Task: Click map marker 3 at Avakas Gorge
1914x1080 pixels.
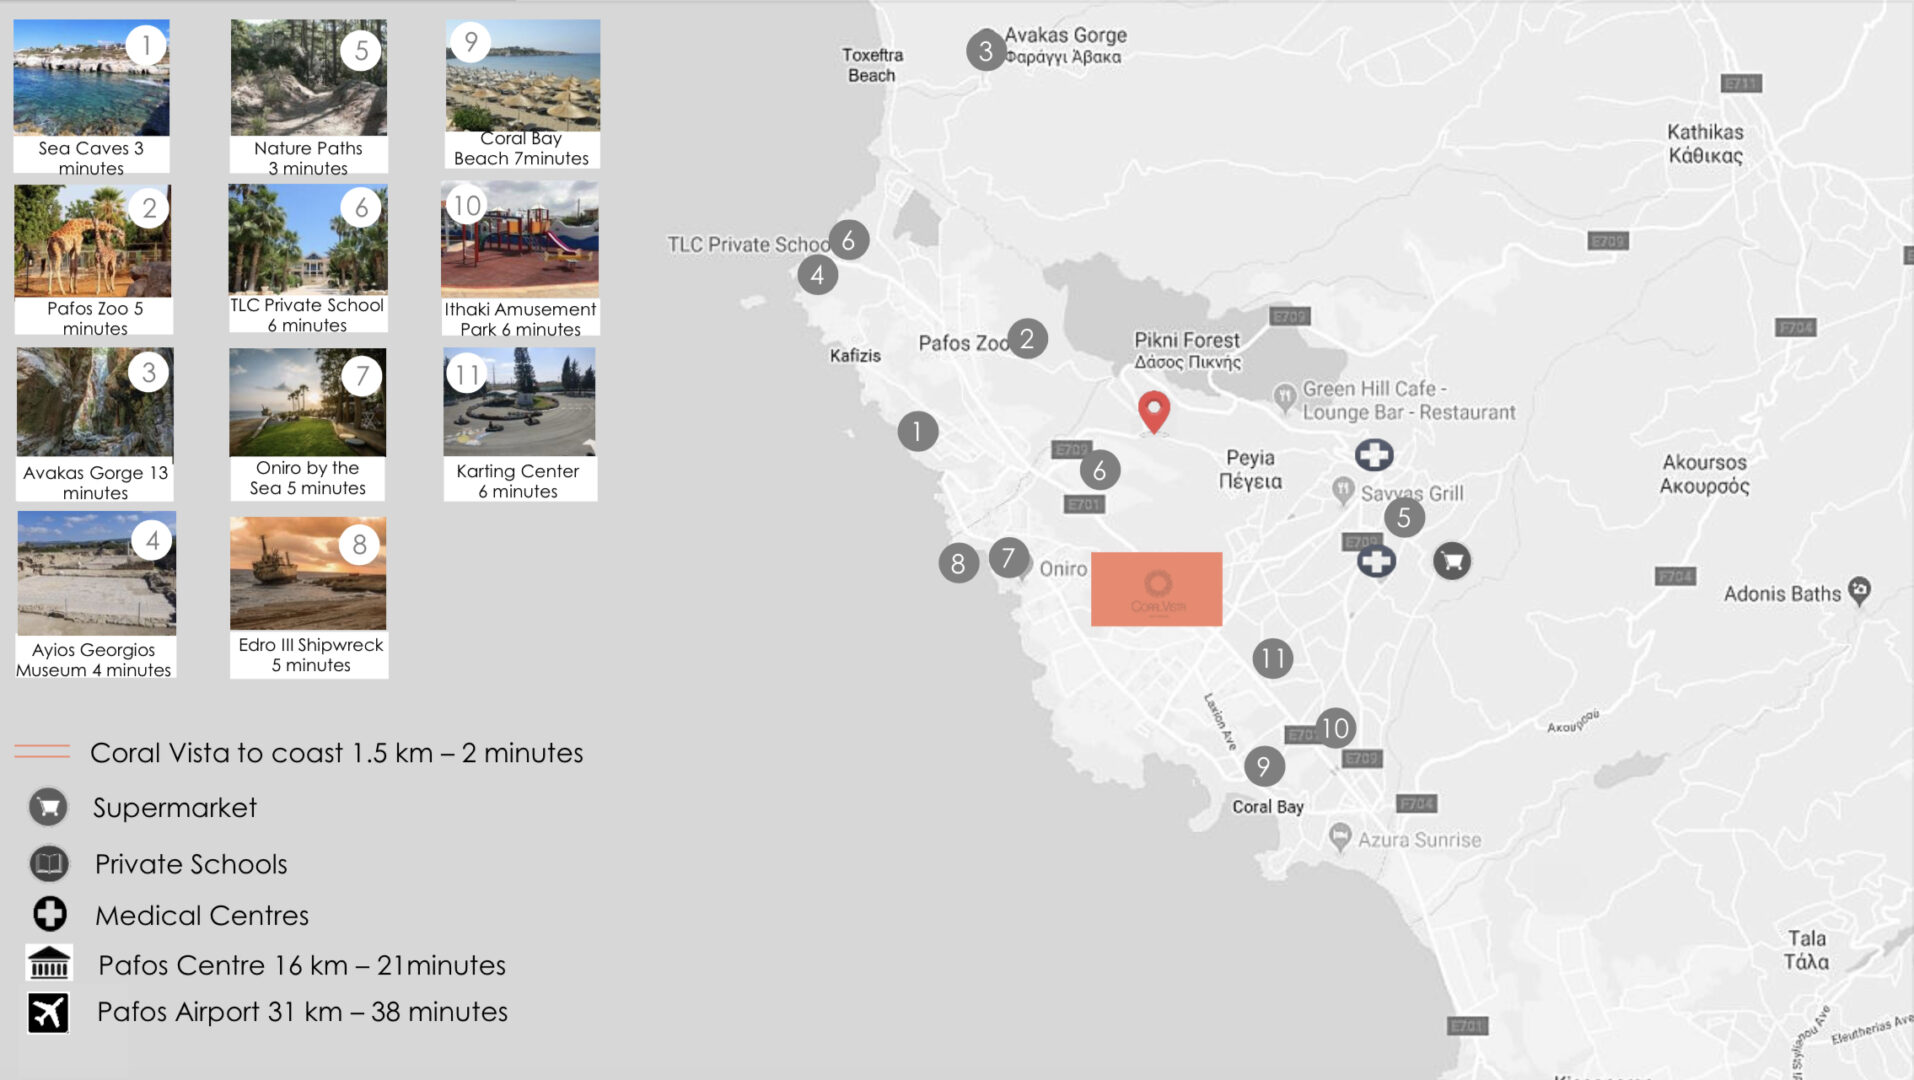Action: tap(985, 50)
